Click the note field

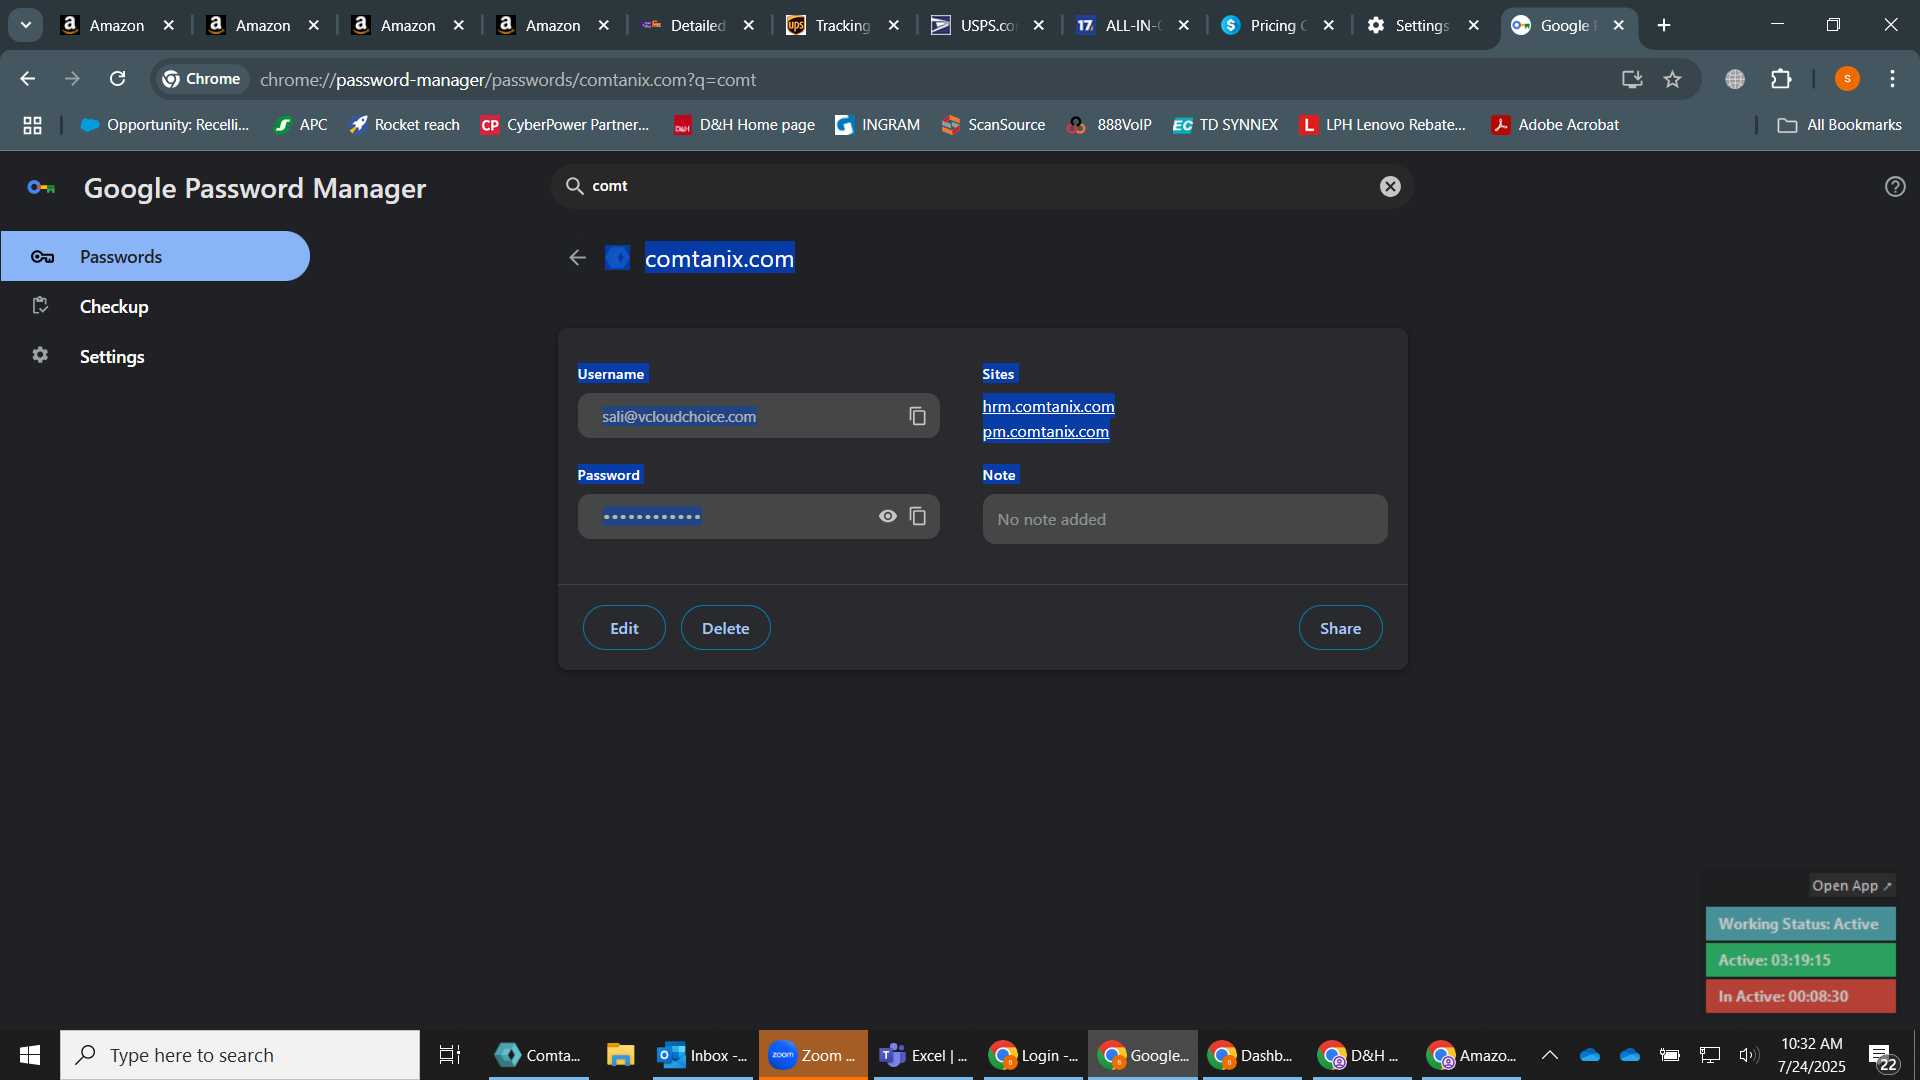tap(1185, 519)
